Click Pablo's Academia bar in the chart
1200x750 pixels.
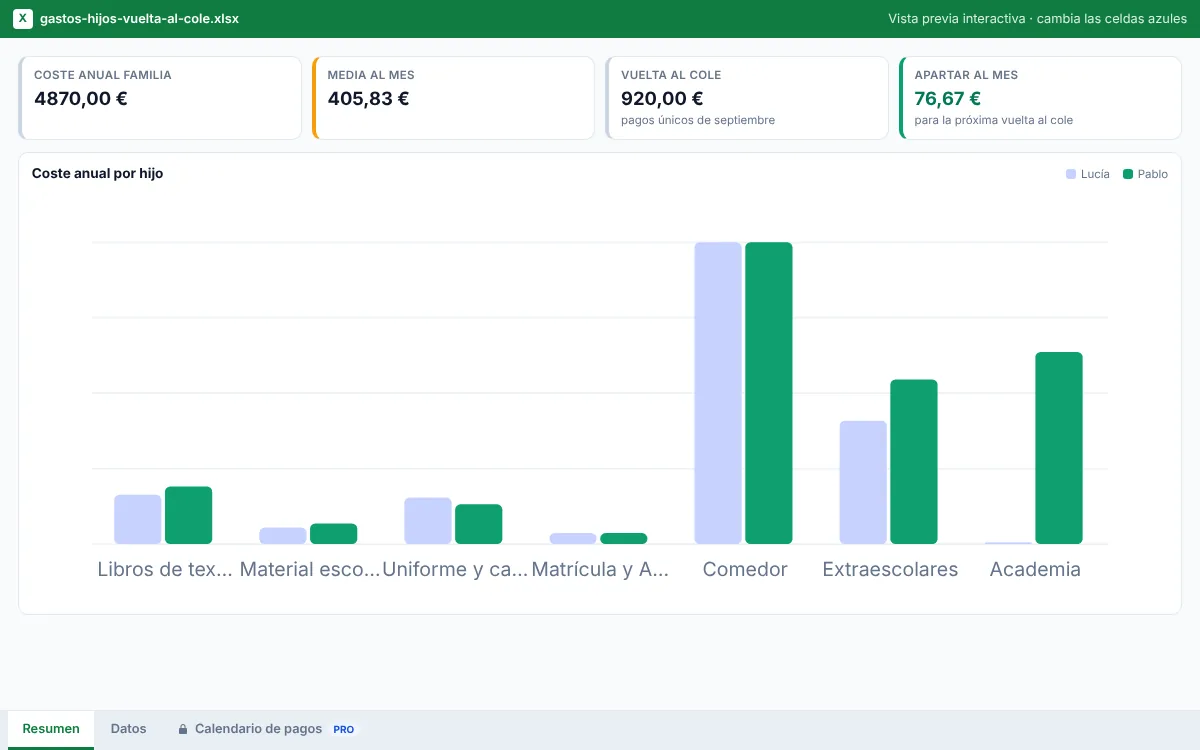point(1059,448)
